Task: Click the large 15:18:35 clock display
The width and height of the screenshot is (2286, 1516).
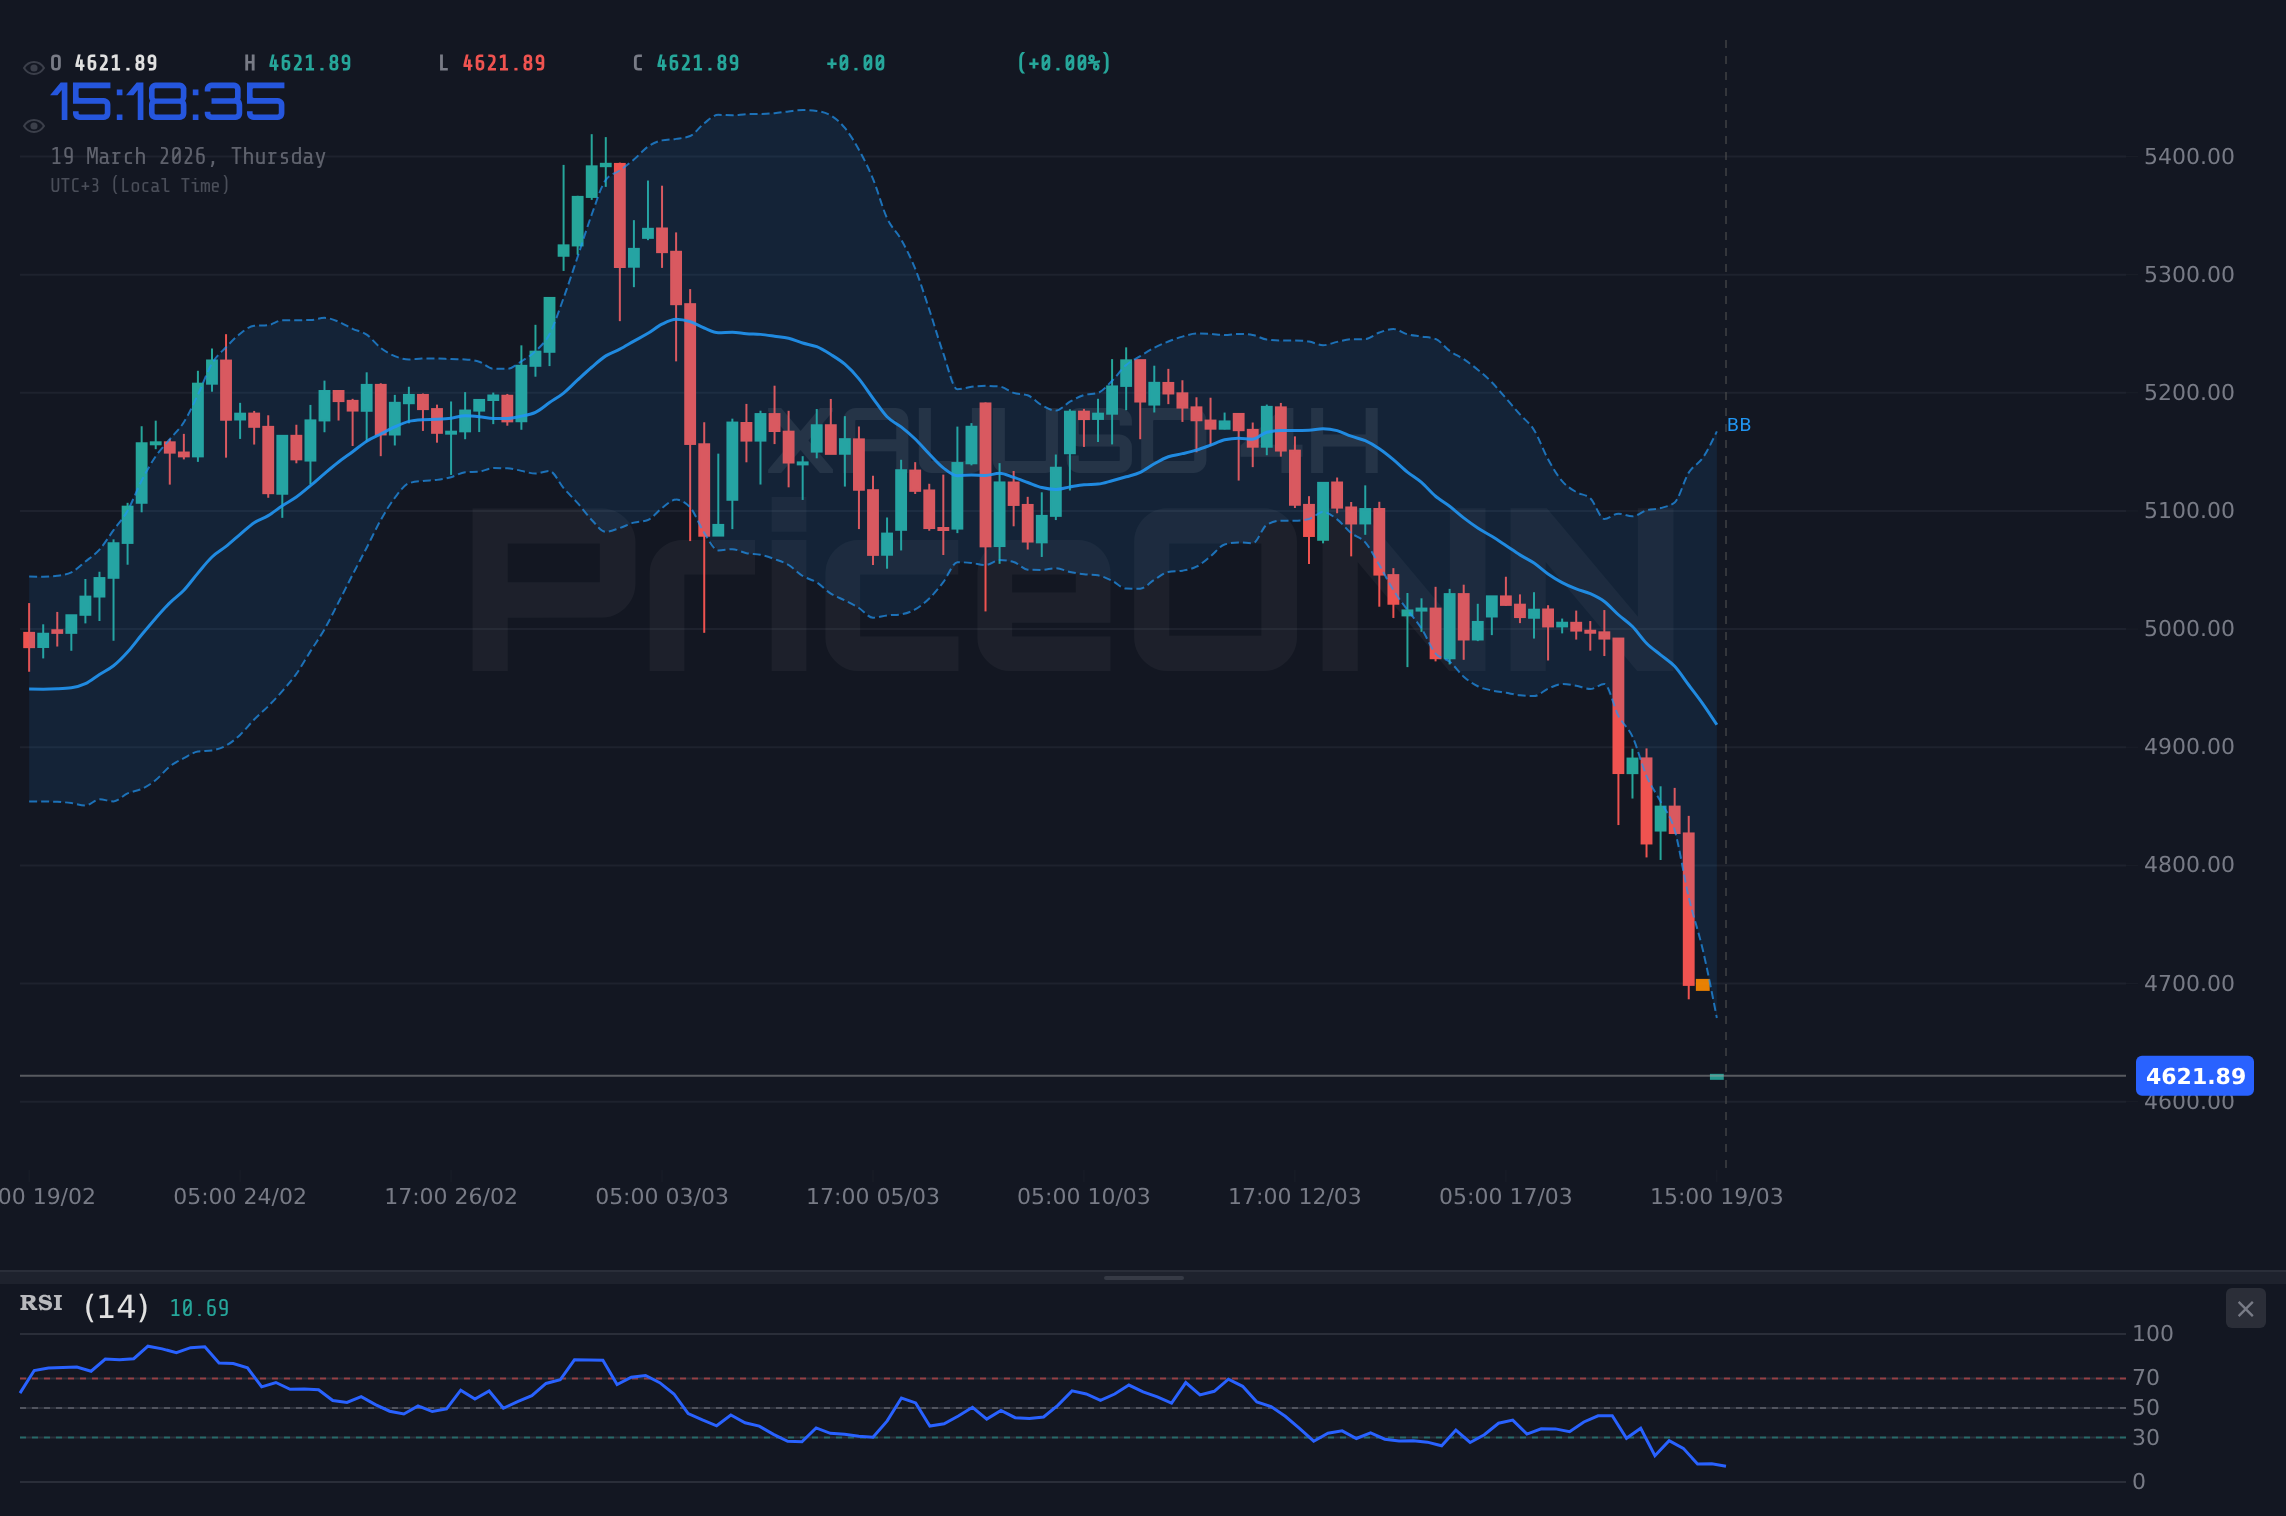Action: pos(168,100)
